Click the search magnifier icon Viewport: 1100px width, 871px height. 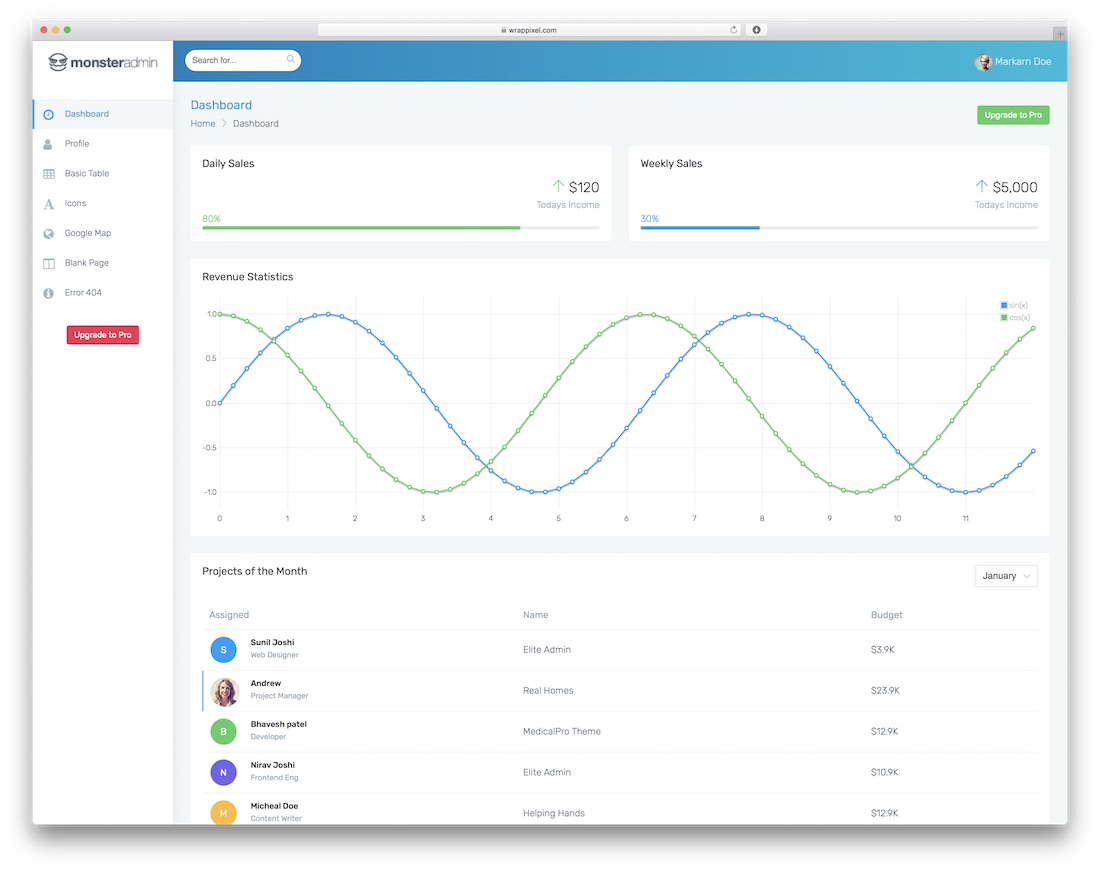click(290, 60)
